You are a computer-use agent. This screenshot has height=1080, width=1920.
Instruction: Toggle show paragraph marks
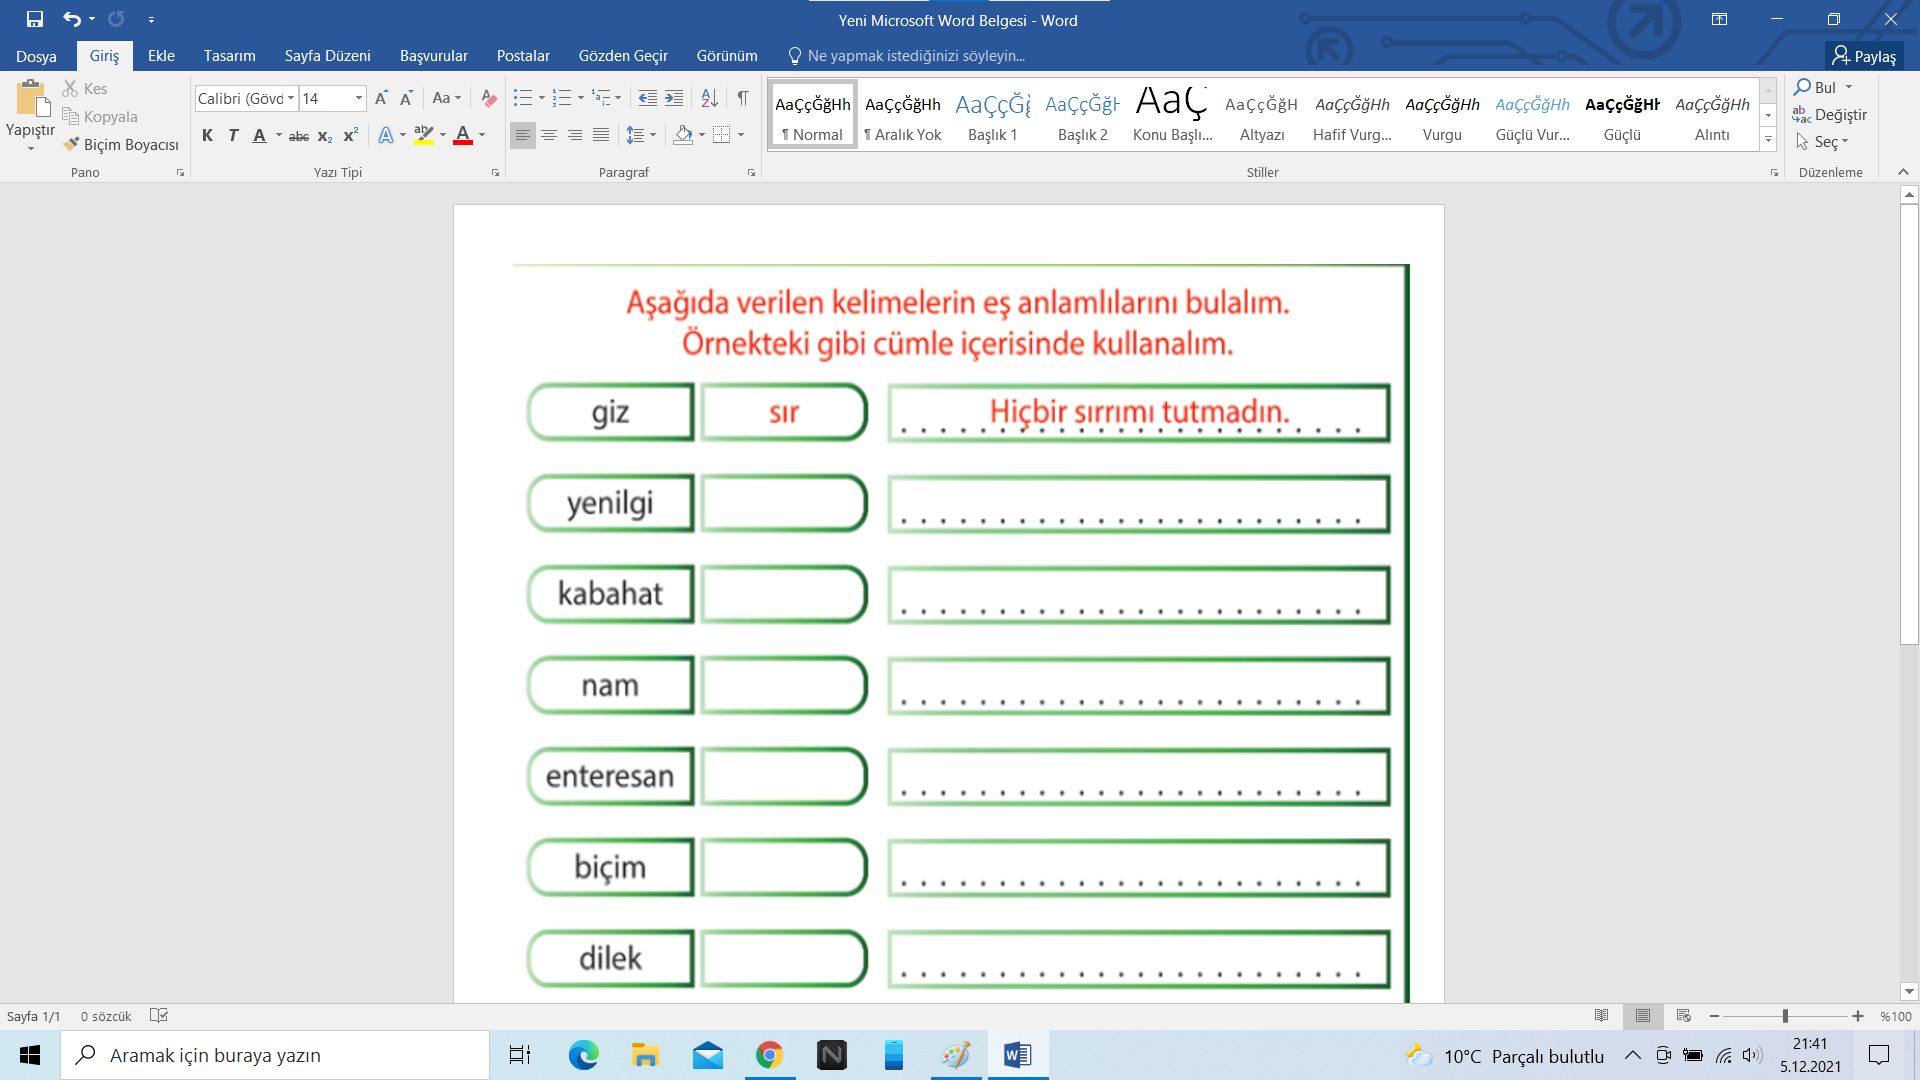pyautogui.click(x=743, y=98)
